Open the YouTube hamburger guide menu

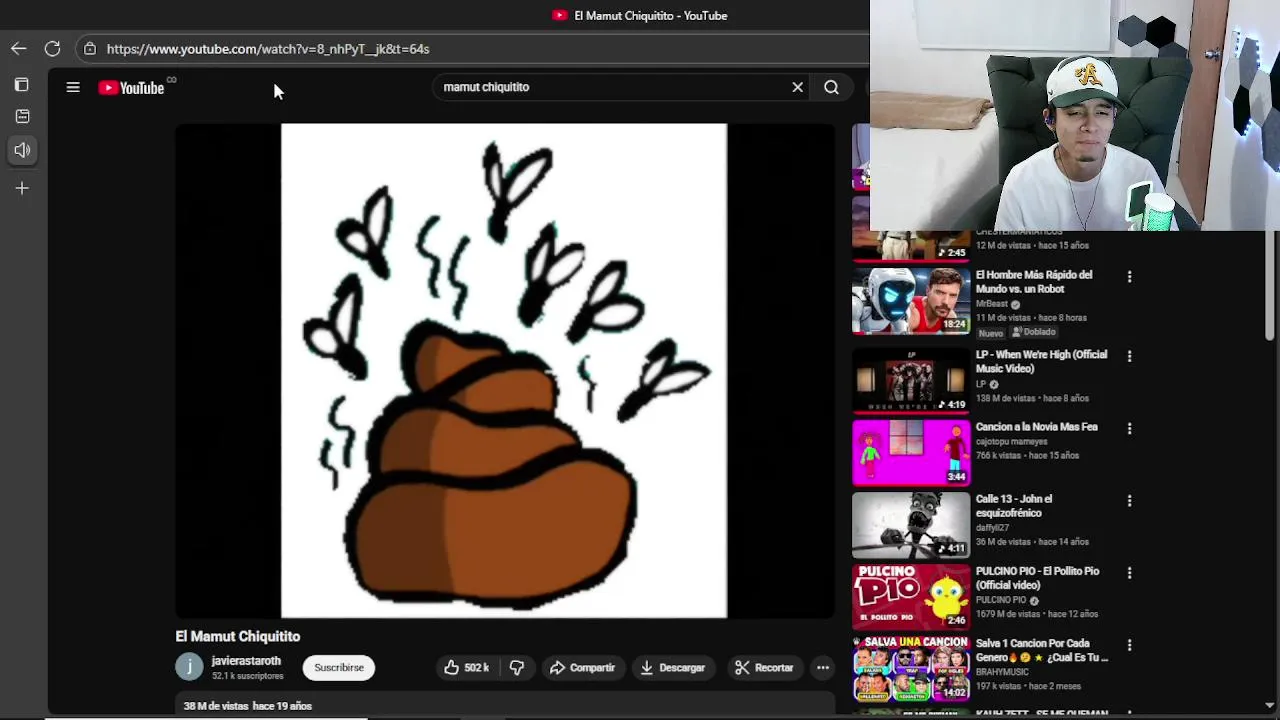73,88
